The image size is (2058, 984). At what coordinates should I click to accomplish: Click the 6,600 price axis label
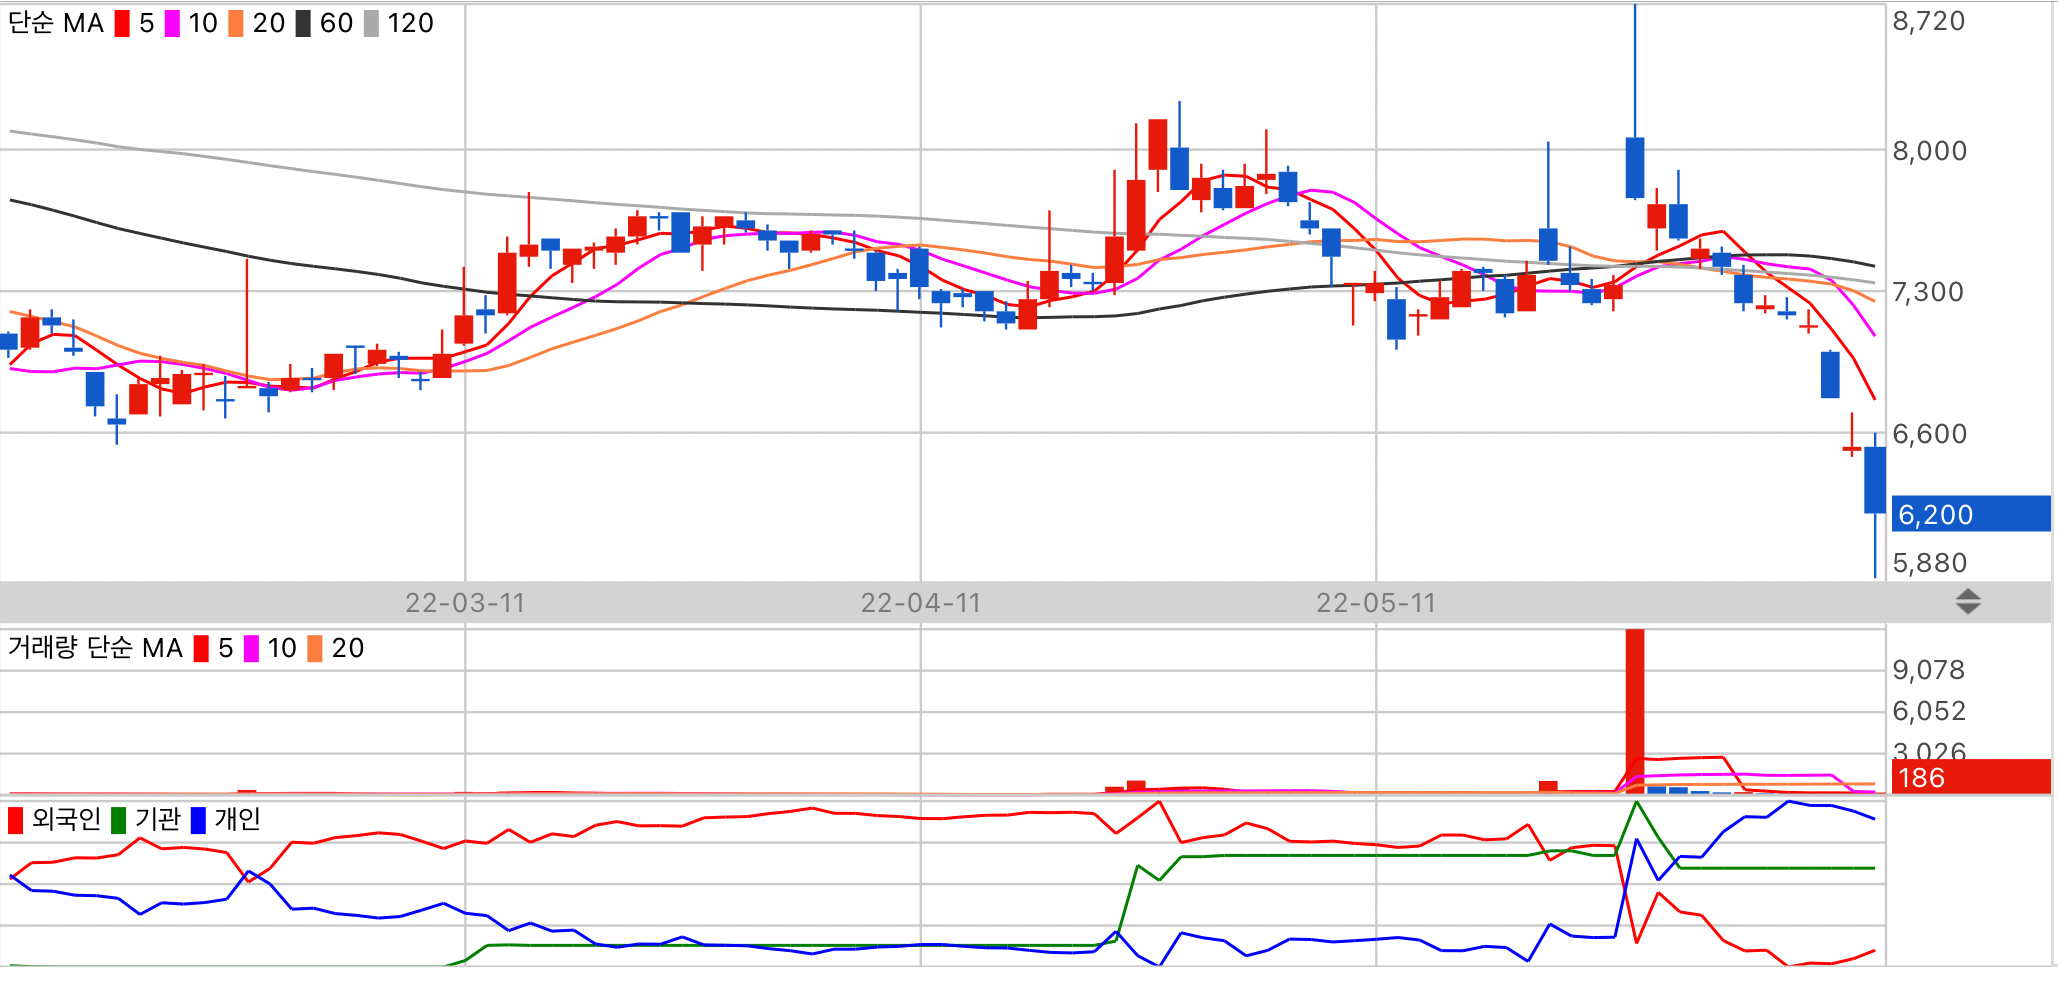1929,434
